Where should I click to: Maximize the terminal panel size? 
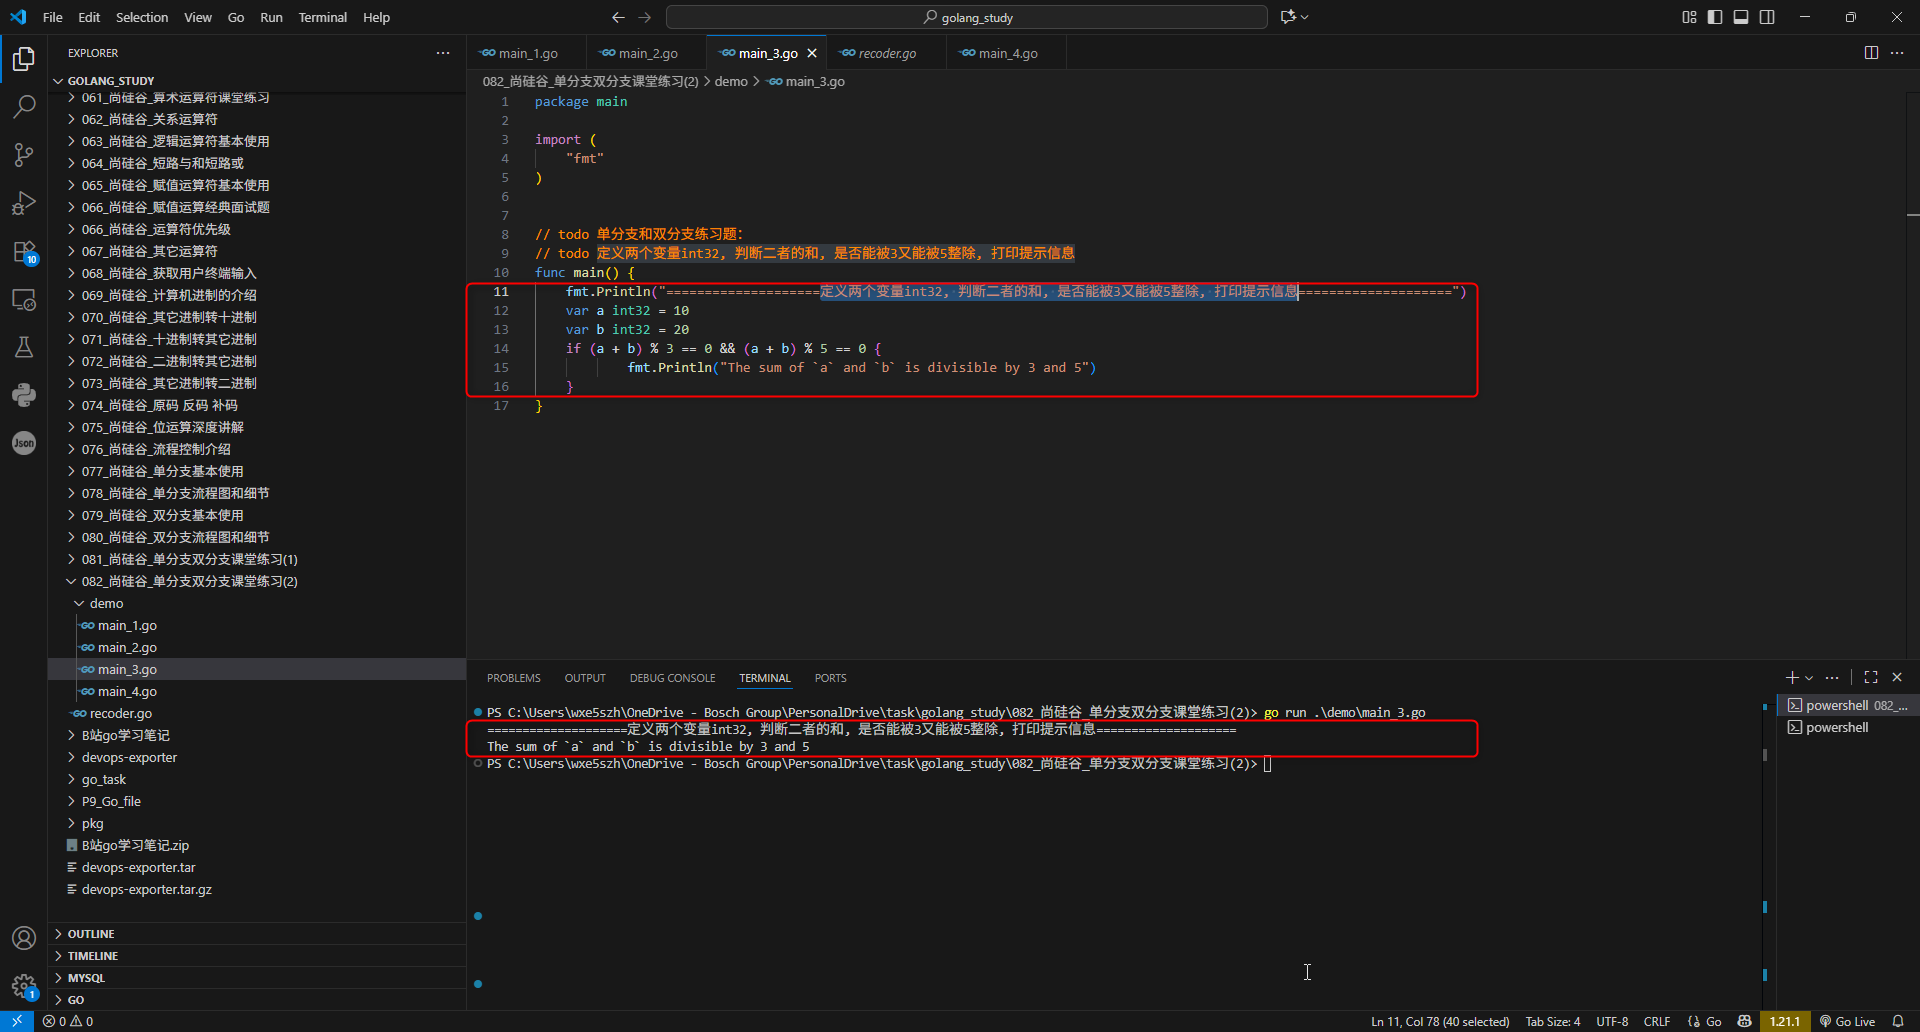[1871, 677]
